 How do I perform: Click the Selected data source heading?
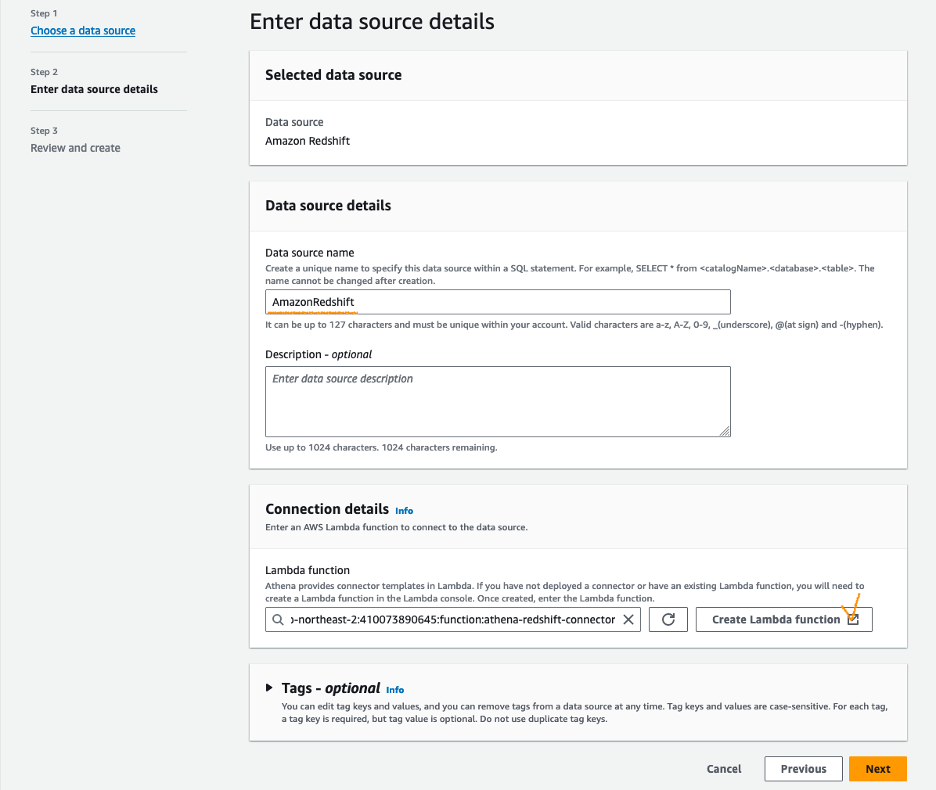[x=333, y=75]
